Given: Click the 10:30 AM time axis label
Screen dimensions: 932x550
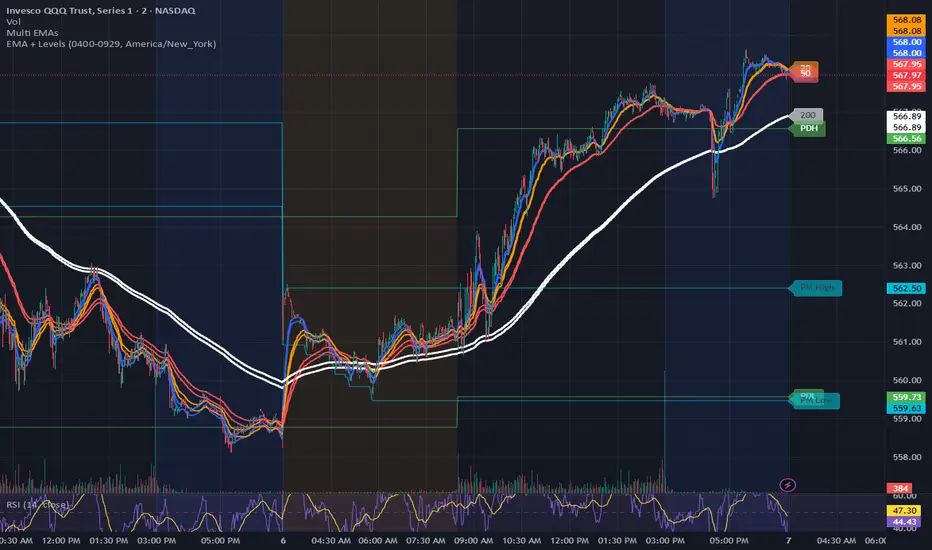Looking at the screenshot, I should tap(521, 541).
